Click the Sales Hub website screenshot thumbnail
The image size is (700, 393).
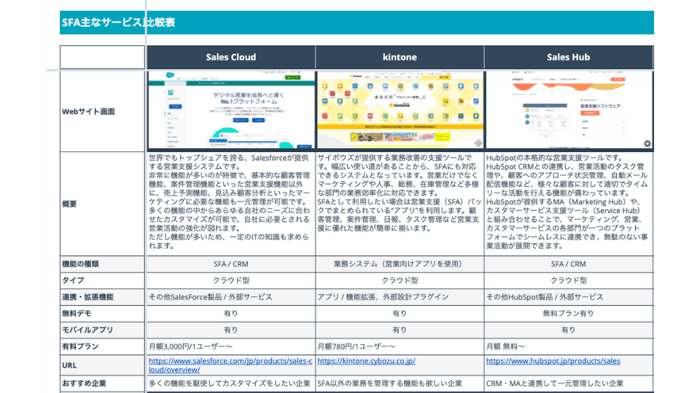(569, 110)
